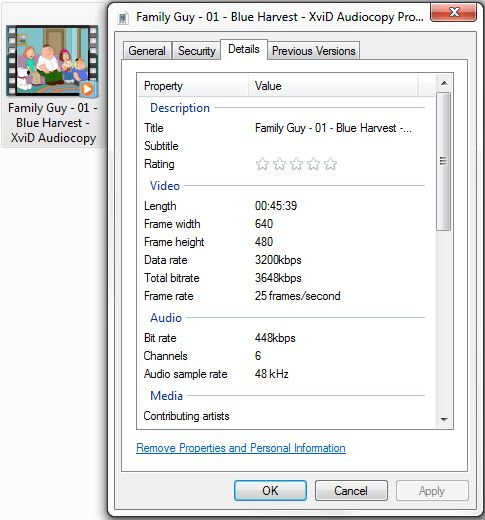Select the frame width value 640
Viewport: 485px width, 520px height.
click(x=264, y=224)
